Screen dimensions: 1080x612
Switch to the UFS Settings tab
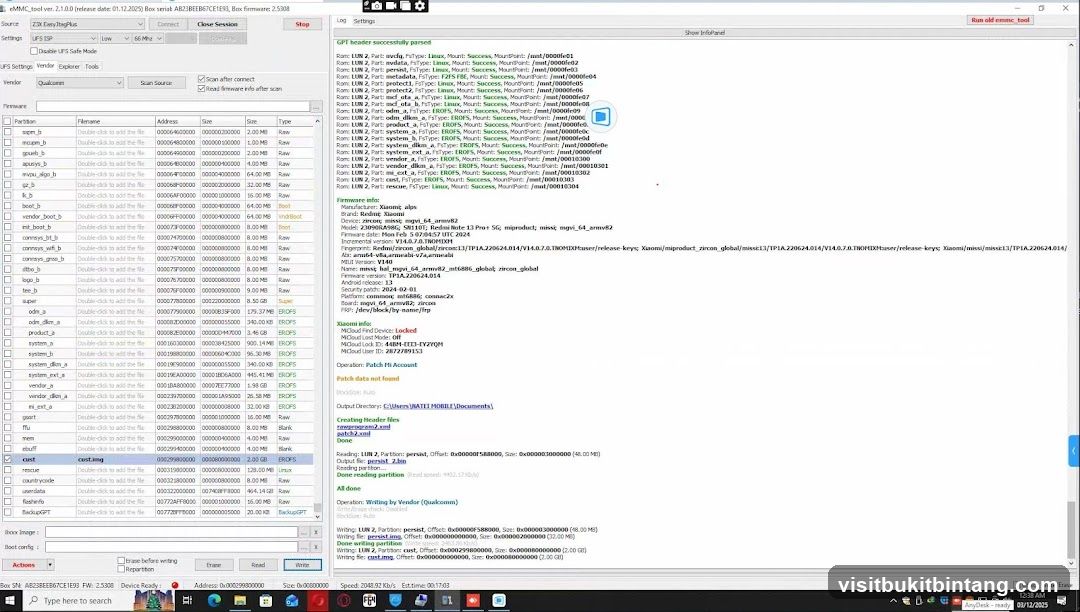[17, 67]
